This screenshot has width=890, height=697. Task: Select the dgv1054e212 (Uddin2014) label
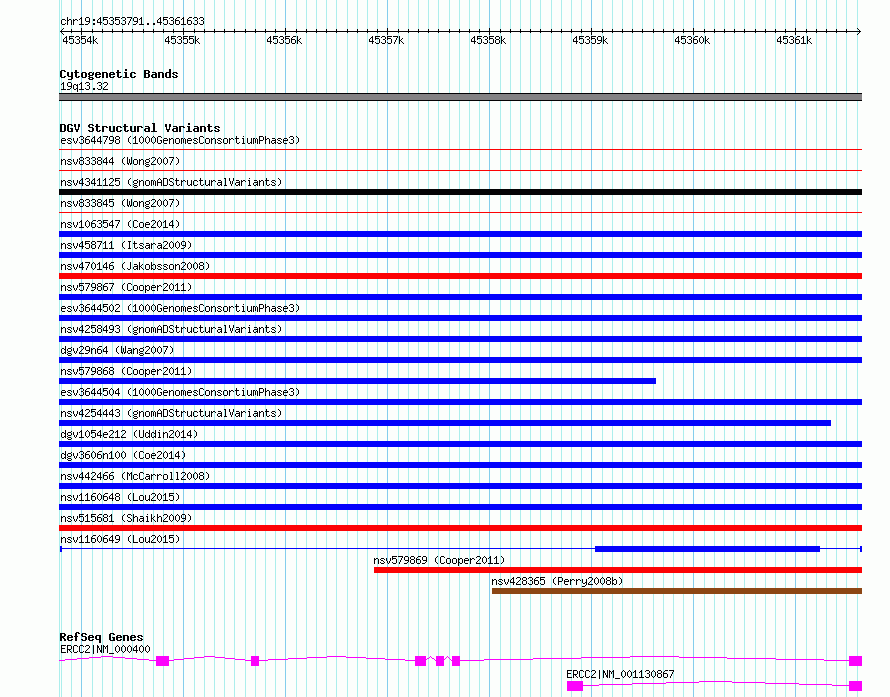129,434
